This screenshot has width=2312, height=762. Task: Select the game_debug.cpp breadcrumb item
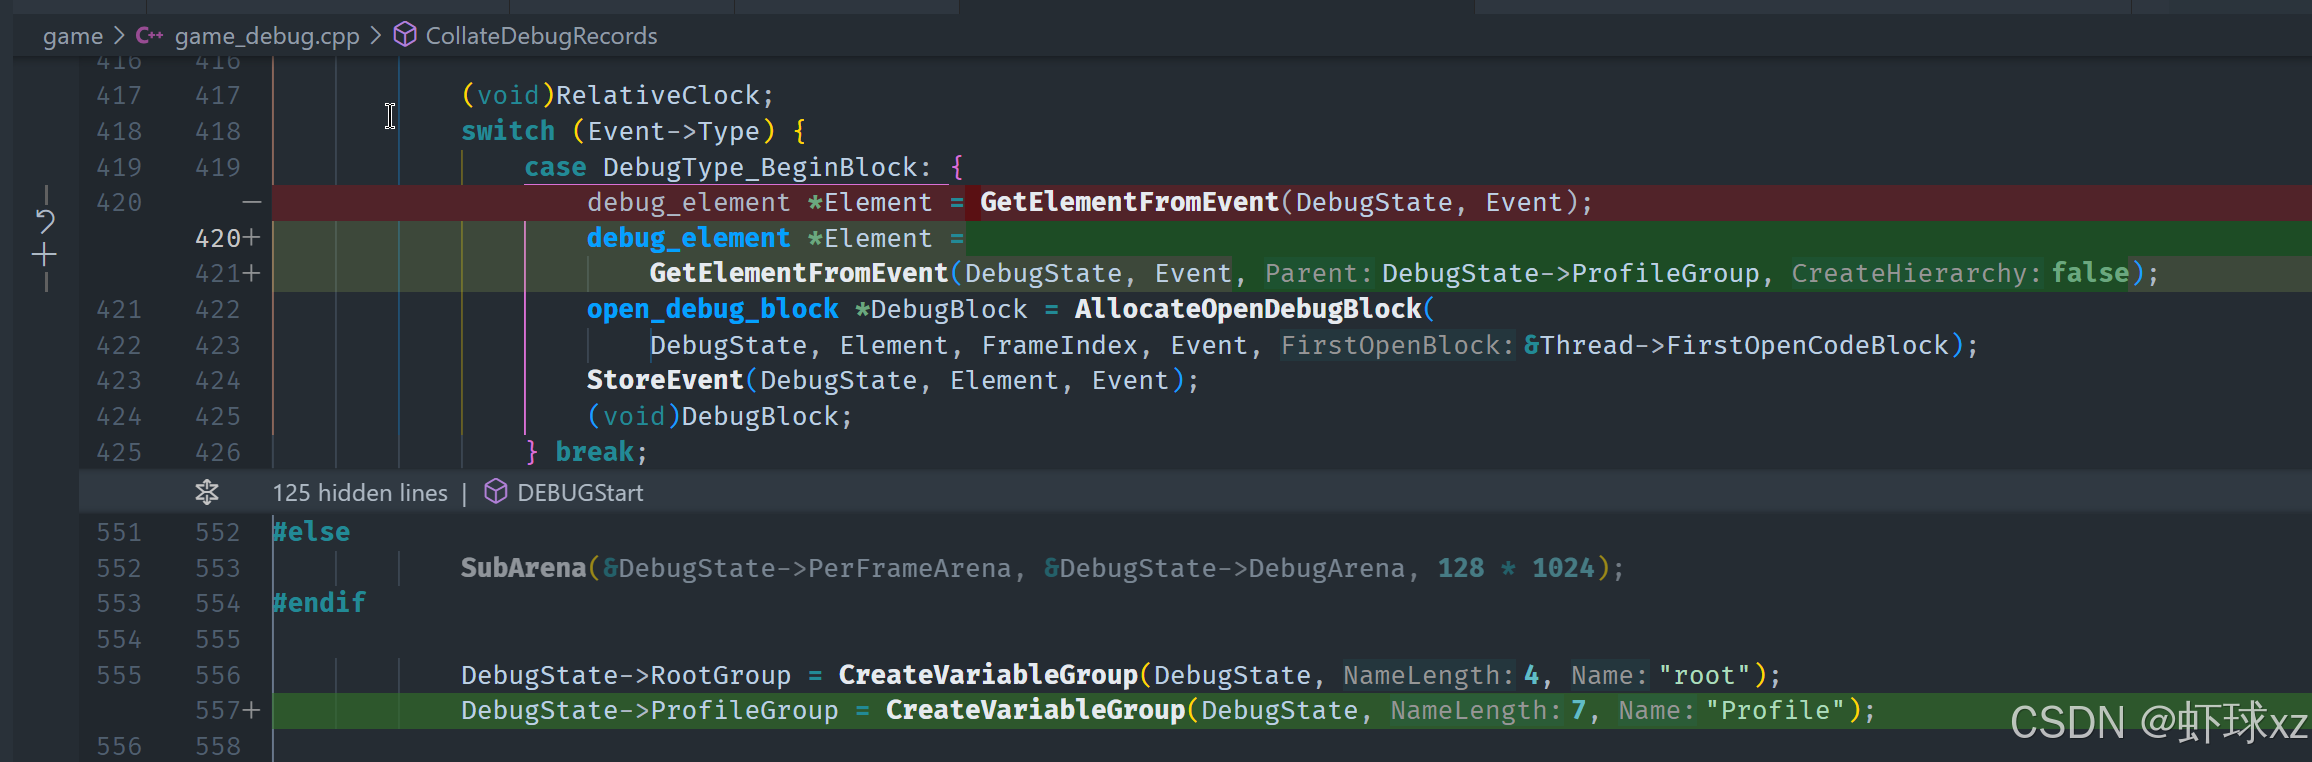click(x=266, y=36)
